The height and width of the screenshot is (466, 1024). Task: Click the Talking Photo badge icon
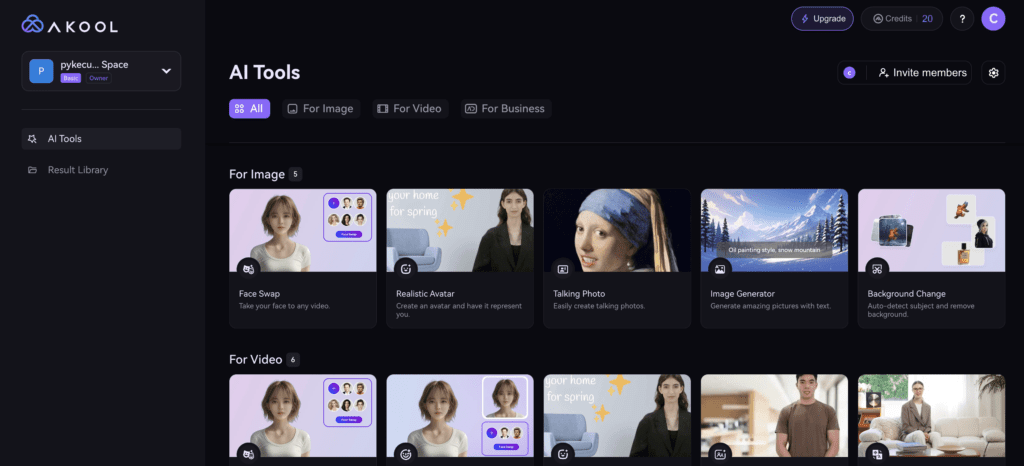tap(562, 268)
